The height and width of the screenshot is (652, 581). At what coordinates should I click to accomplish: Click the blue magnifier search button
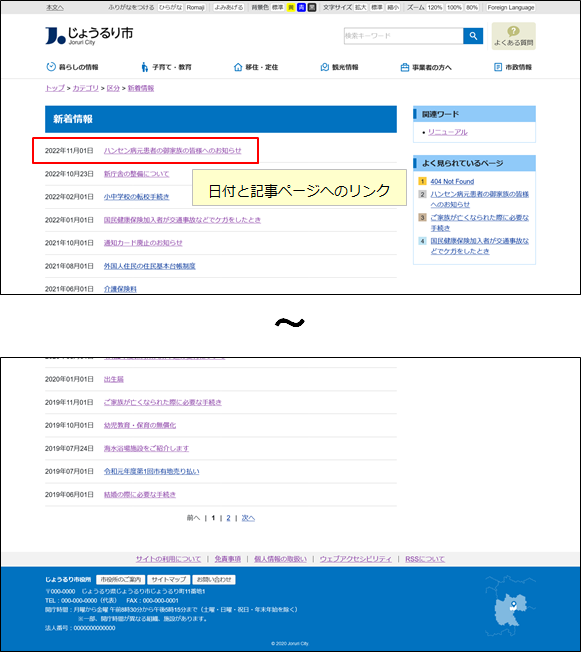(x=473, y=36)
